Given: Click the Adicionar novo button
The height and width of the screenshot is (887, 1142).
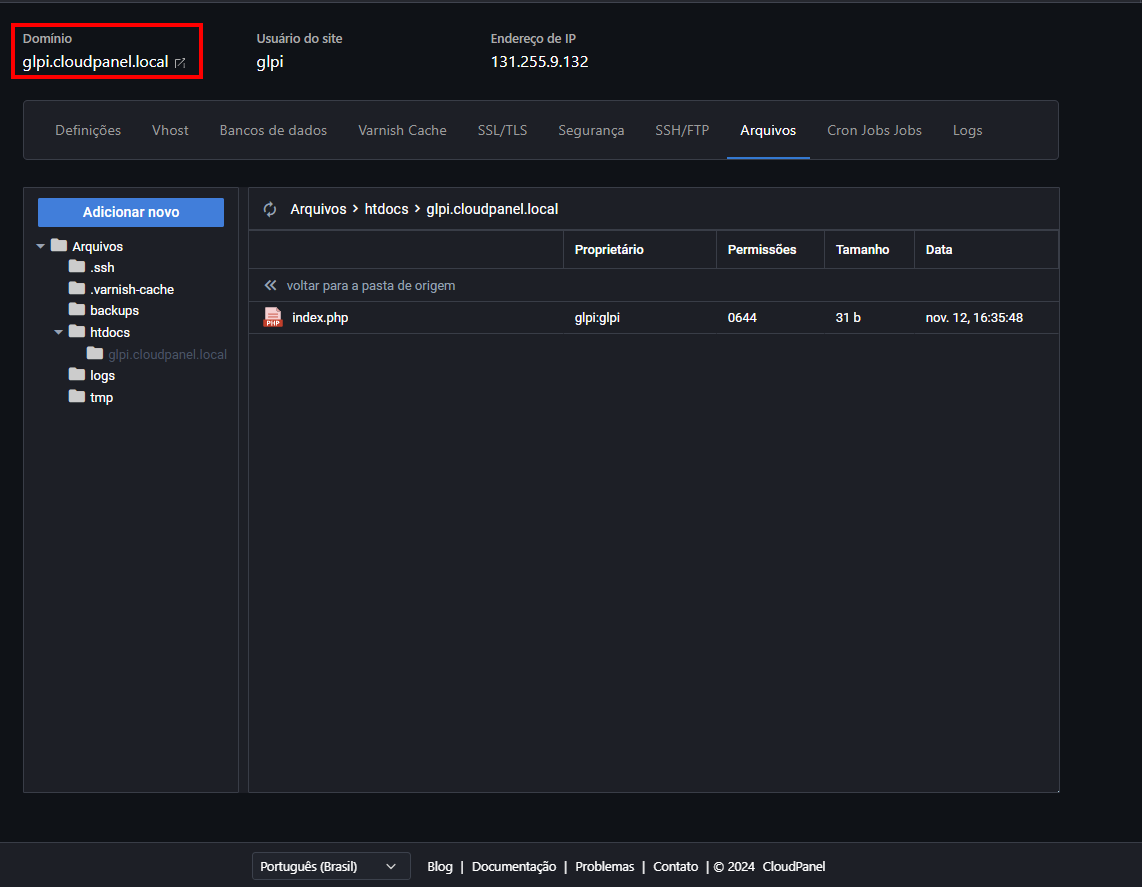Looking at the screenshot, I should pyautogui.click(x=131, y=212).
